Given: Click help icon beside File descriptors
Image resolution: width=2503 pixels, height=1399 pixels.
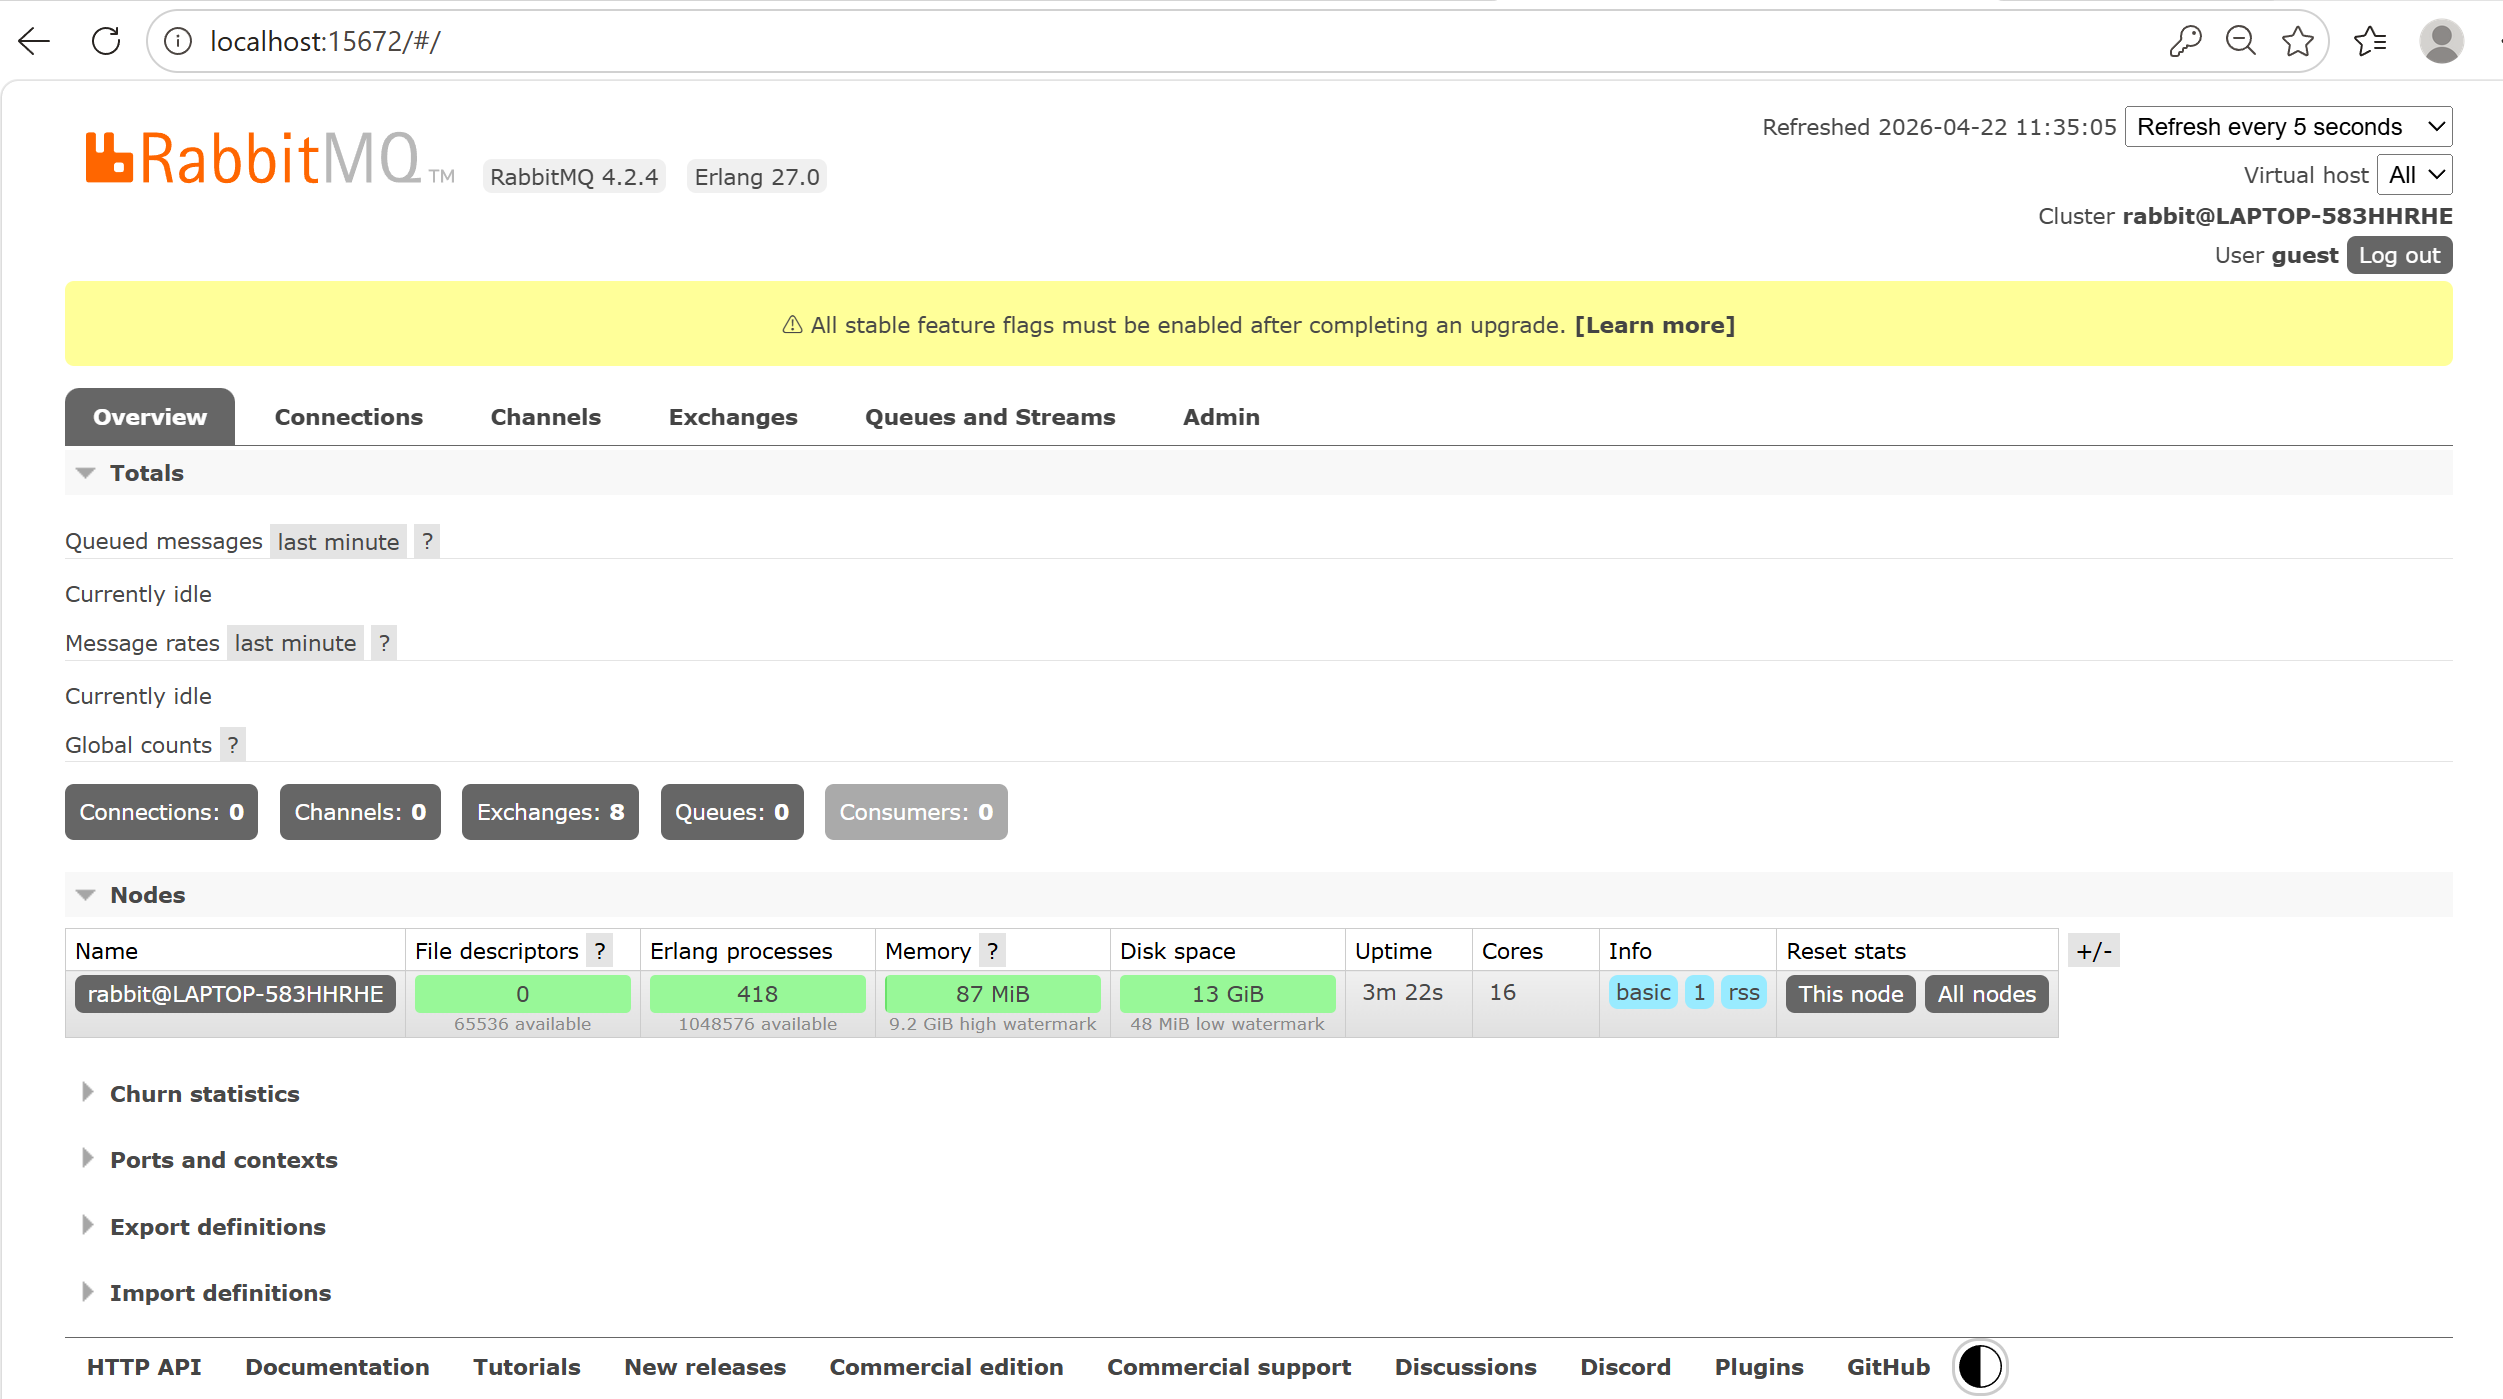Looking at the screenshot, I should click(x=600, y=951).
